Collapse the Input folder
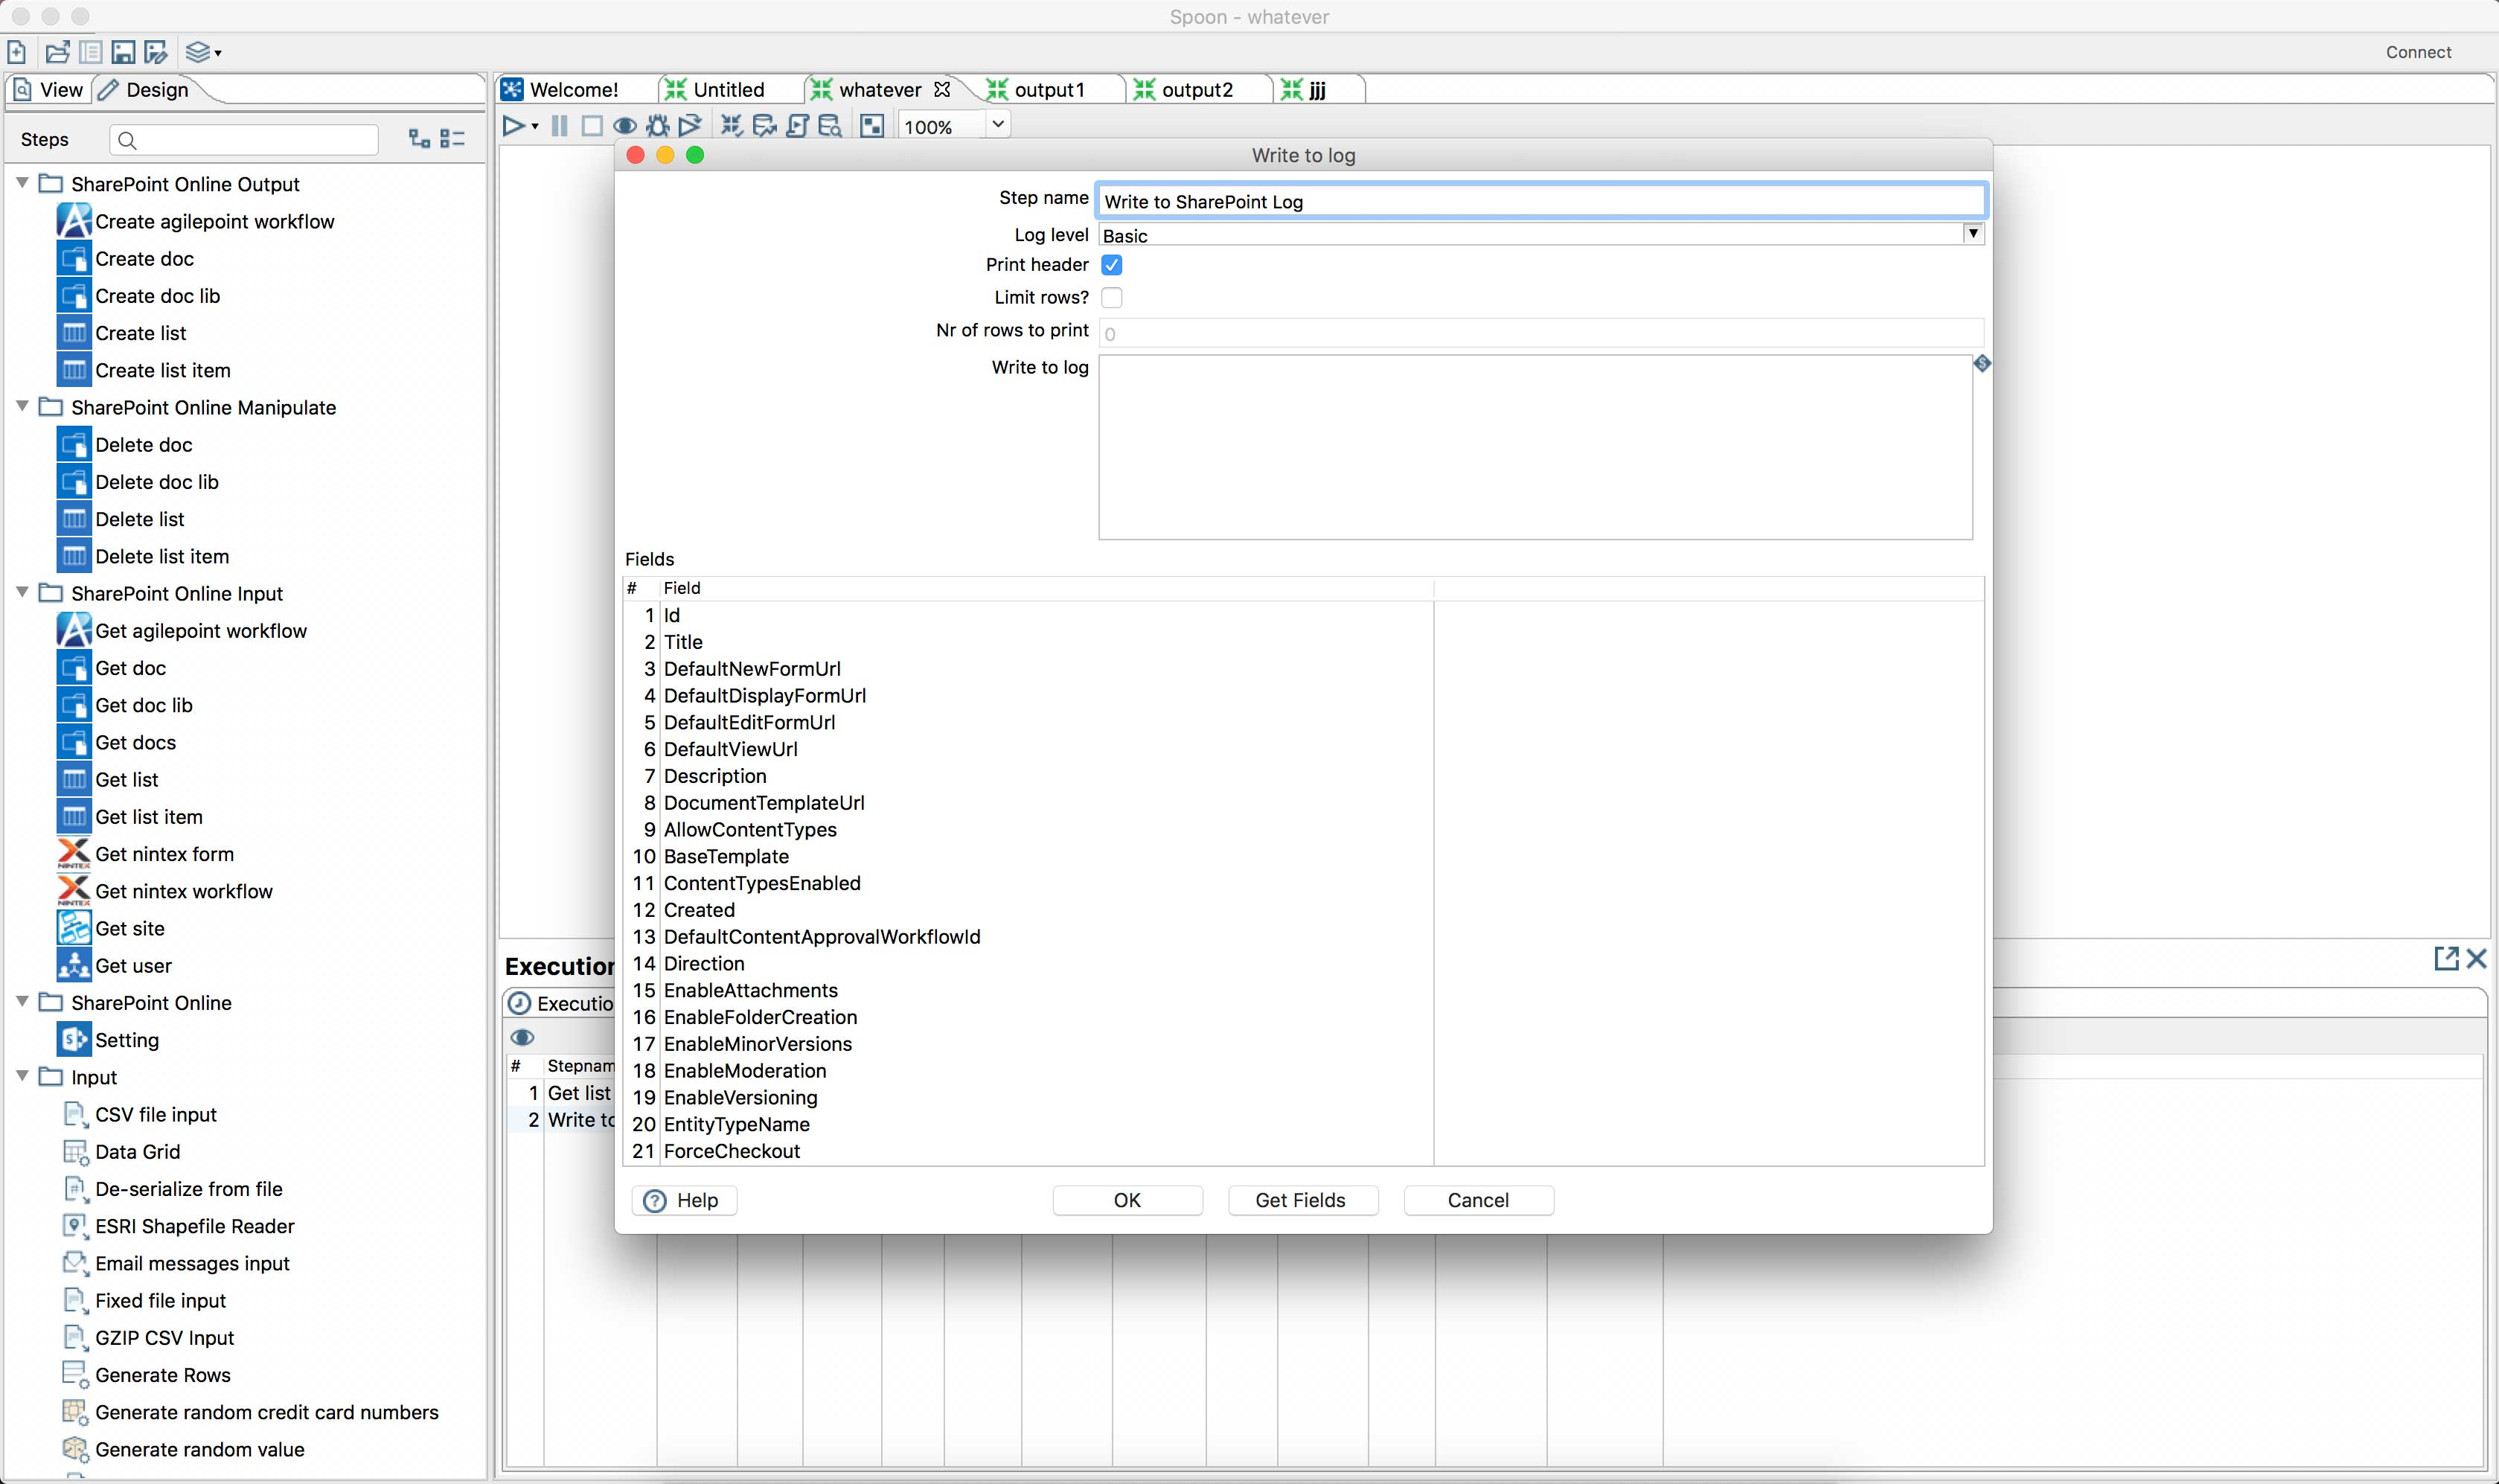 [x=22, y=1076]
